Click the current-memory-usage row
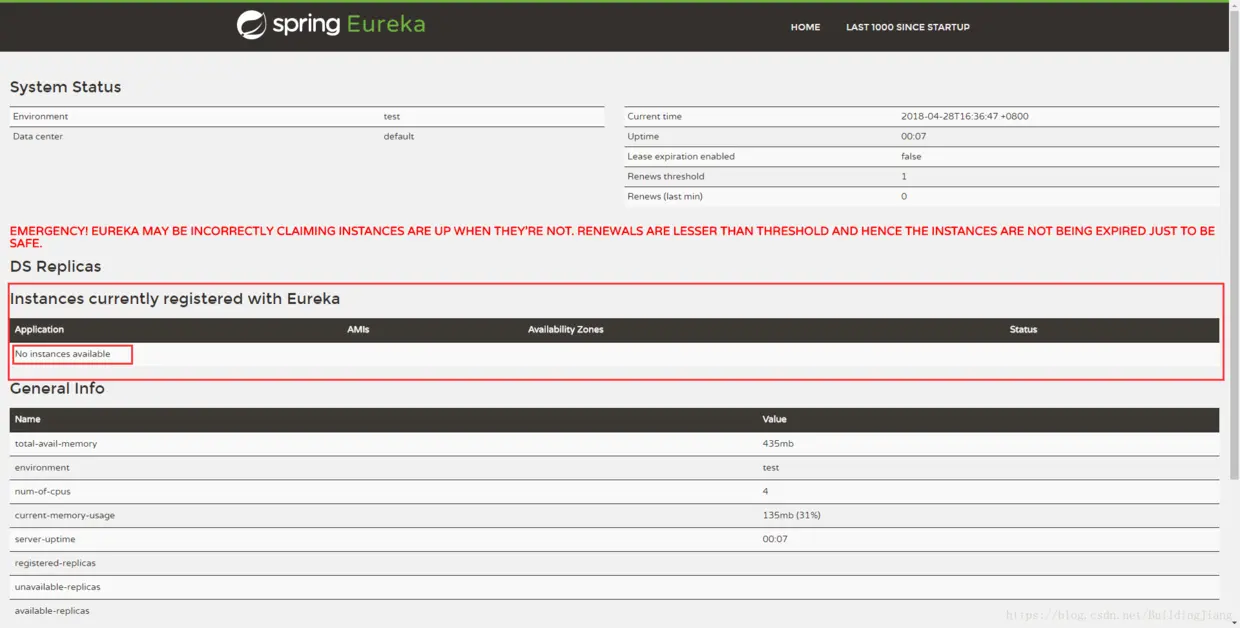Viewport: 1240px width, 628px height. 614,515
